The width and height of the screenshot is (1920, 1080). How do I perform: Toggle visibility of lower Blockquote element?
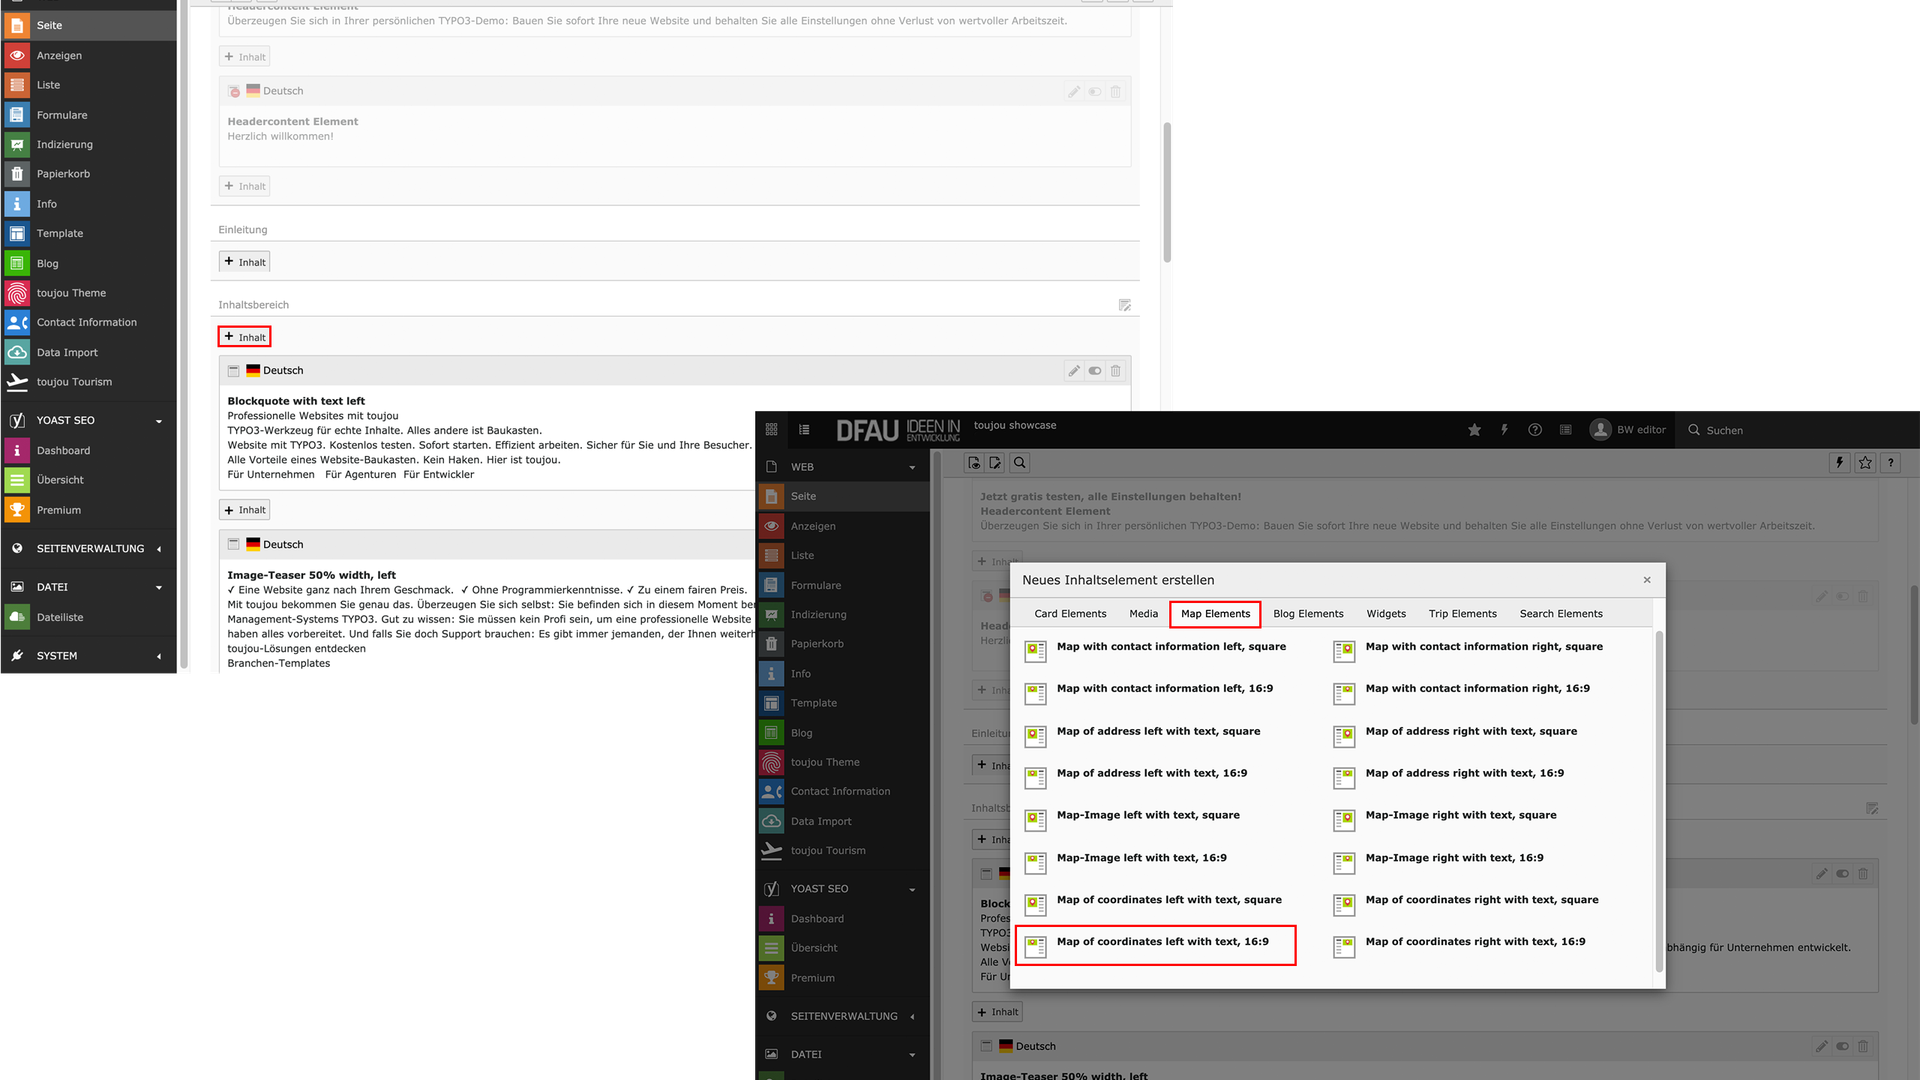(1842, 874)
